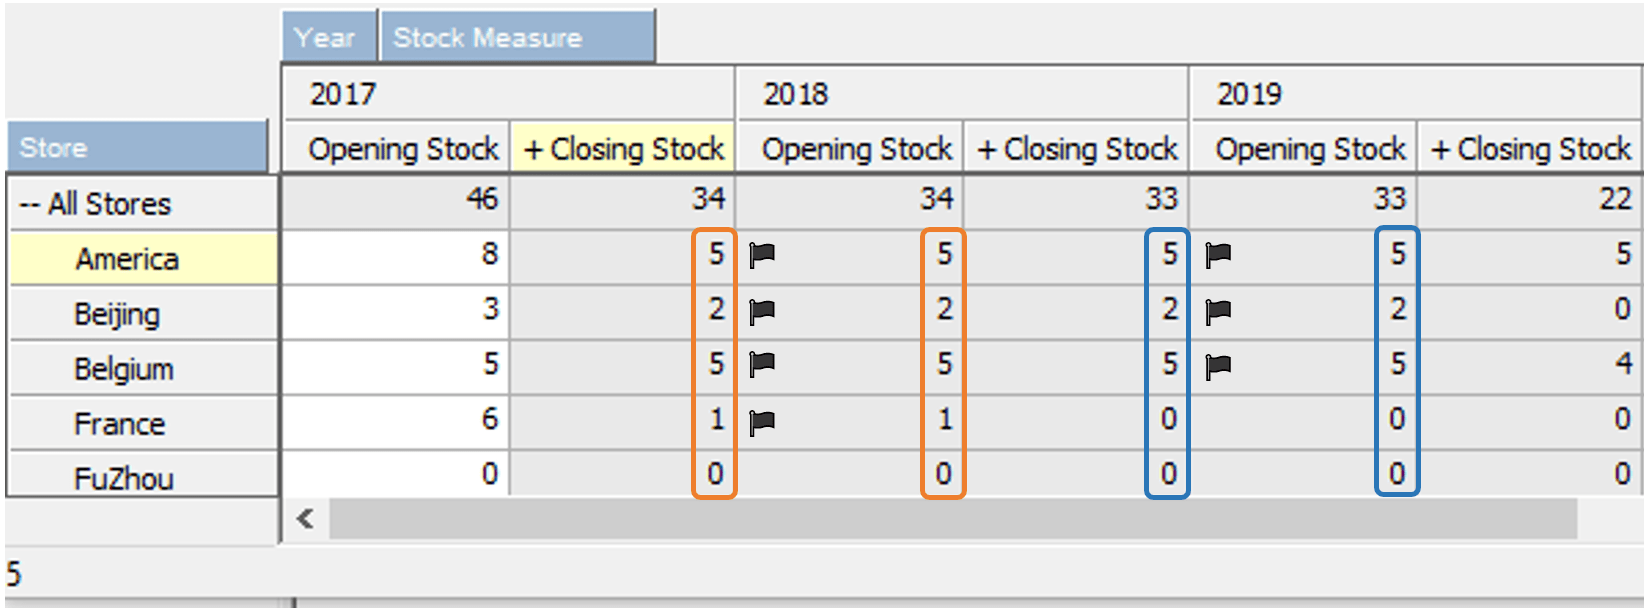Click the flag icon on Beijing's 2018 row
Screen dimensions: 1649x610
click(760, 311)
